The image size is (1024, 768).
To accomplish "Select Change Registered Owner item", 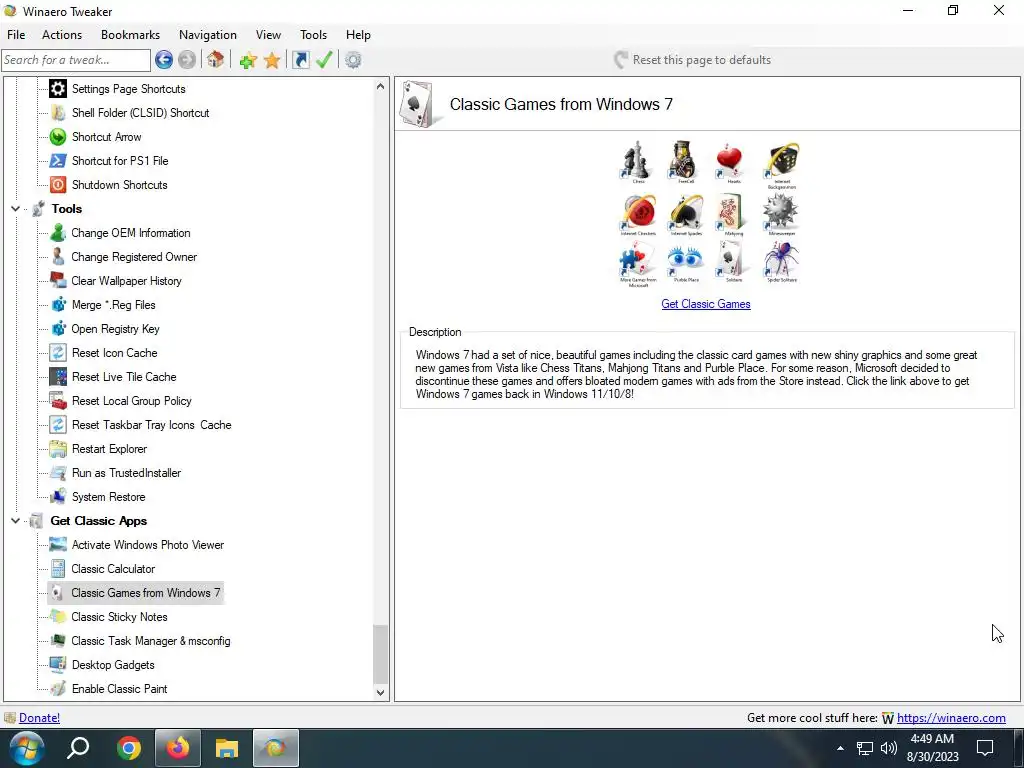I will (134, 257).
